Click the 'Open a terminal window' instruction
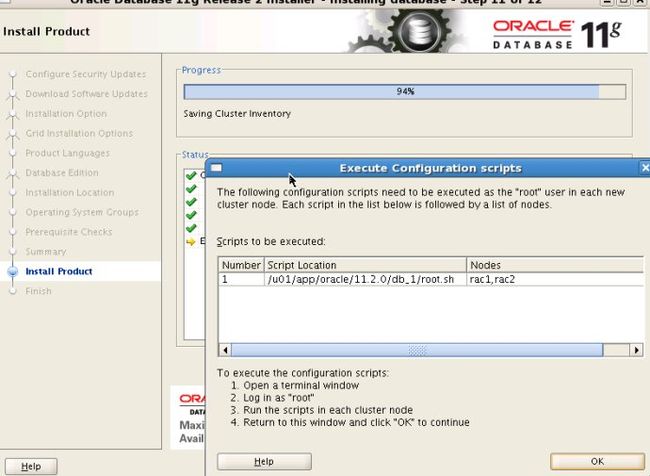This screenshot has width=650, height=476. (301, 385)
